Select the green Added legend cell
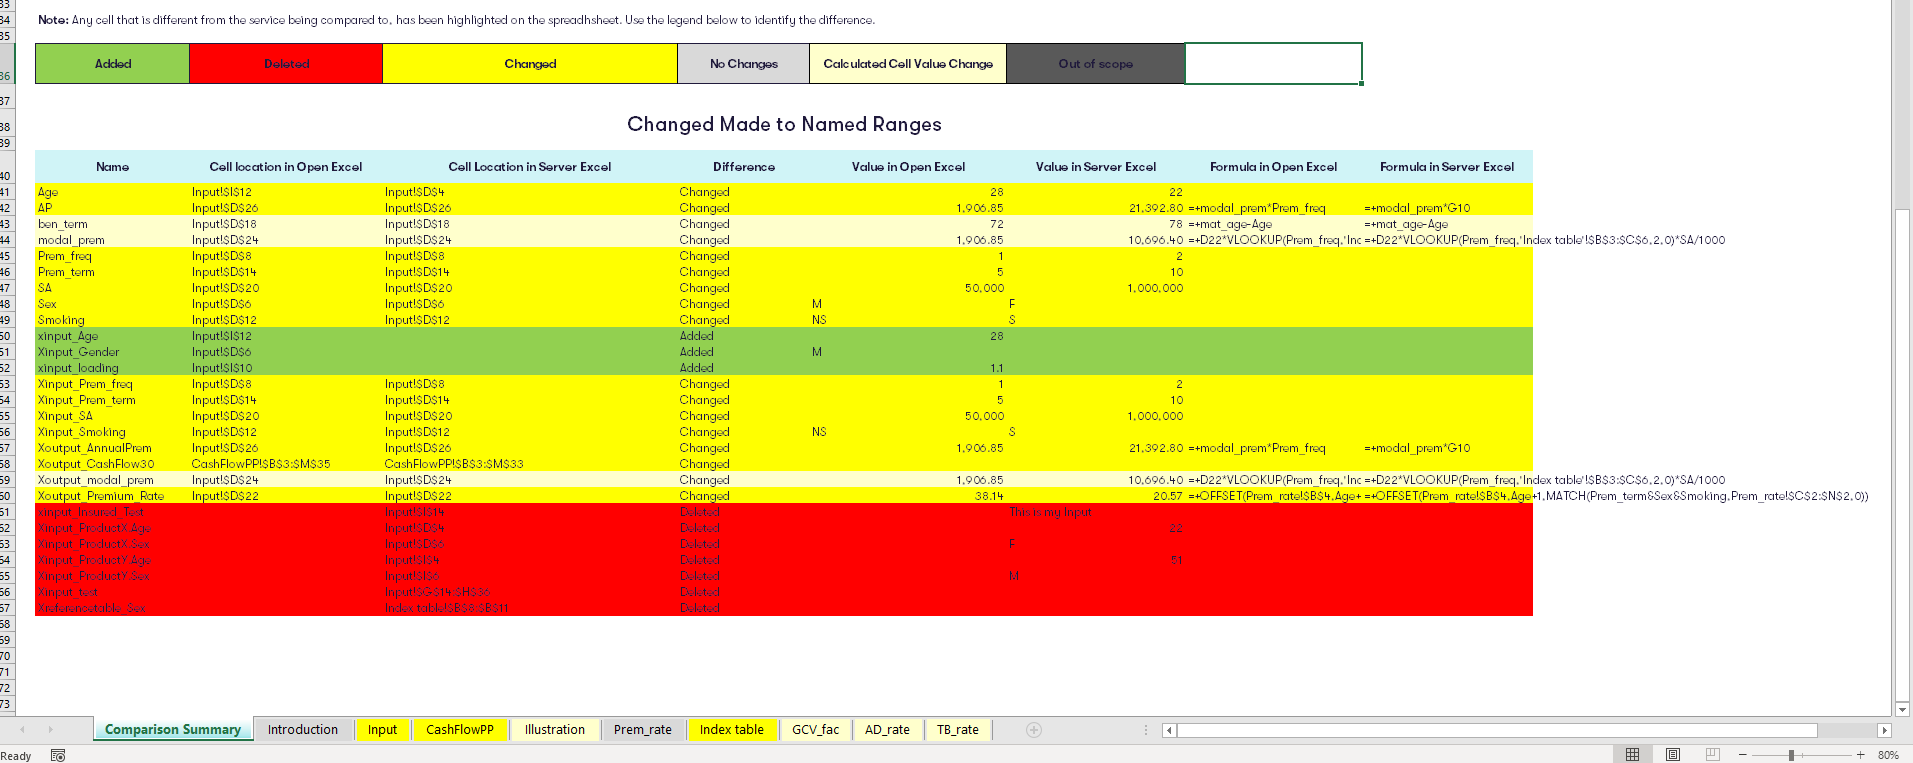The image size is (1913, 763). [x=112, y=64]
